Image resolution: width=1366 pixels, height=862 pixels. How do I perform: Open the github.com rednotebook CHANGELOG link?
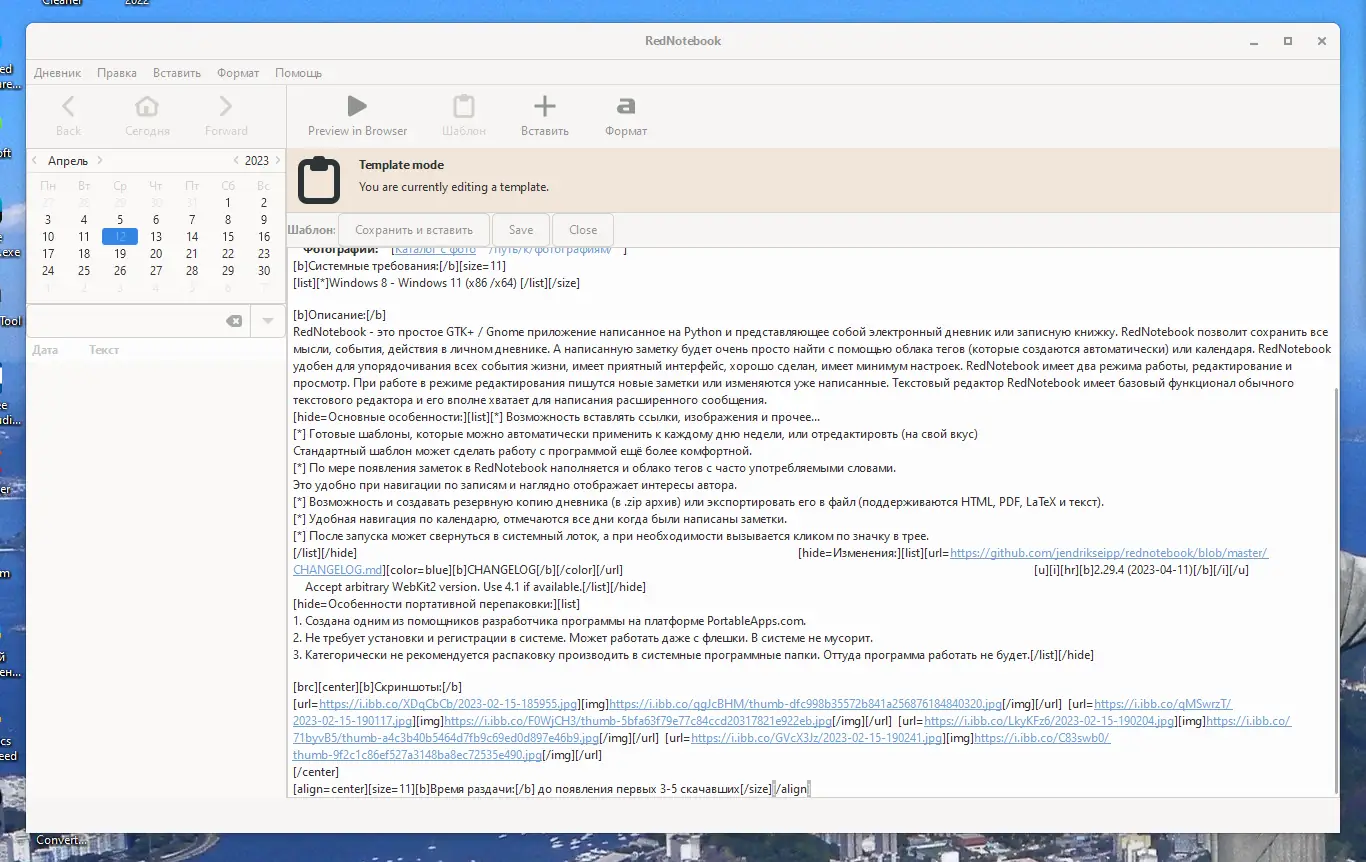[x=1108, y=553]
